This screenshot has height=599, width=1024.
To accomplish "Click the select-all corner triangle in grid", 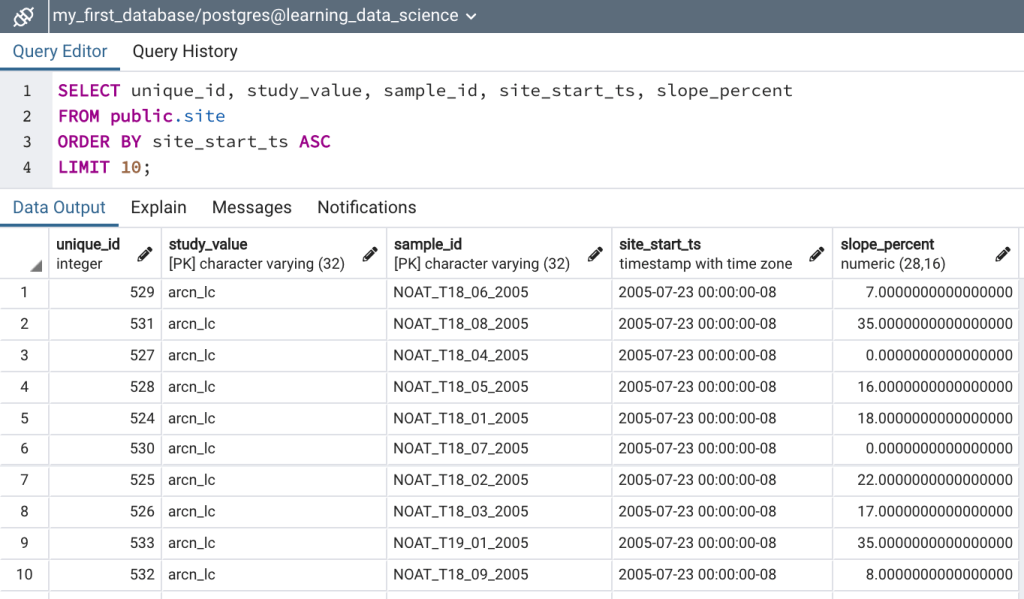I will click(x=36, y=266).
